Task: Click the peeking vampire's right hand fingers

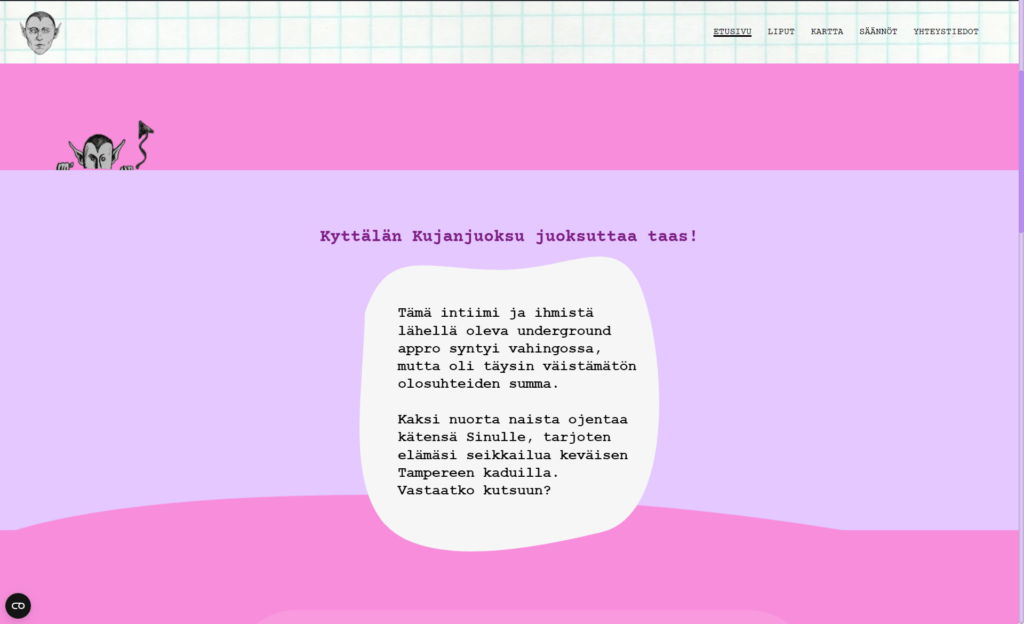Action: point(127,166)
